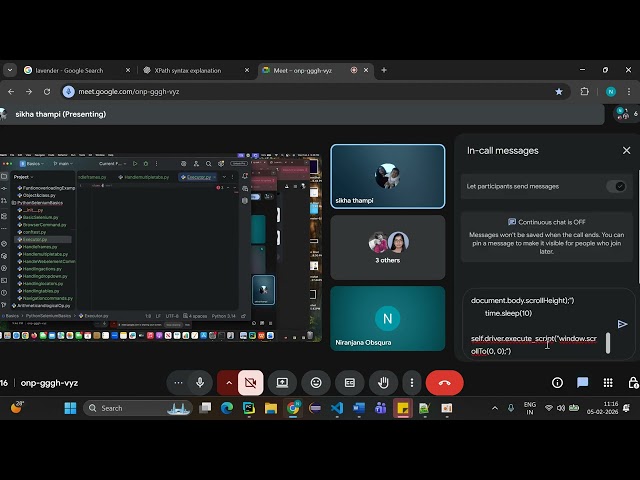Select the '3 others' participant tile
This screenshot has height=480, width=640.
tap(387, 247)
